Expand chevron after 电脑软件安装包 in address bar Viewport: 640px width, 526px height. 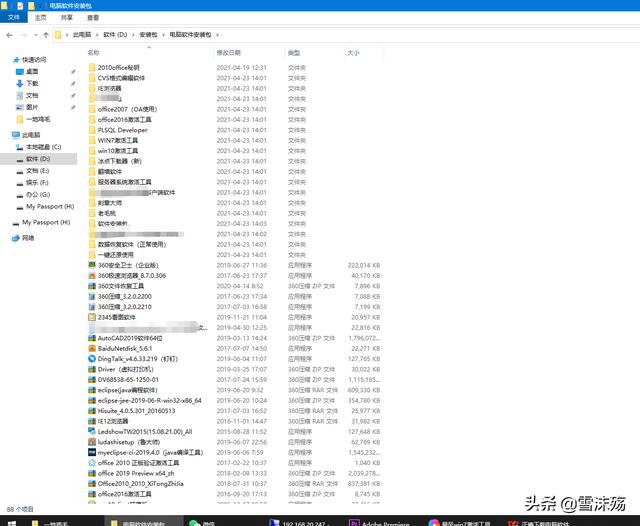217,35
